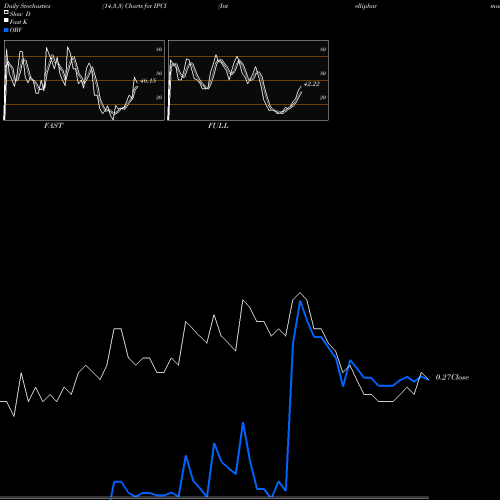Click the 80 axis label in the FULL chart
Screen dimensions: 500x500
coord(323,49)
